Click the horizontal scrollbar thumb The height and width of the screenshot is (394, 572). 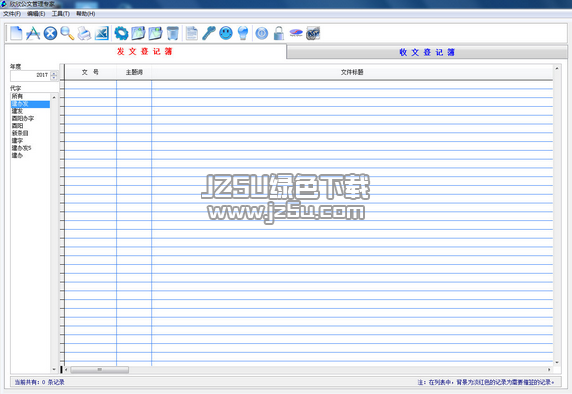(x=99, y=370)
